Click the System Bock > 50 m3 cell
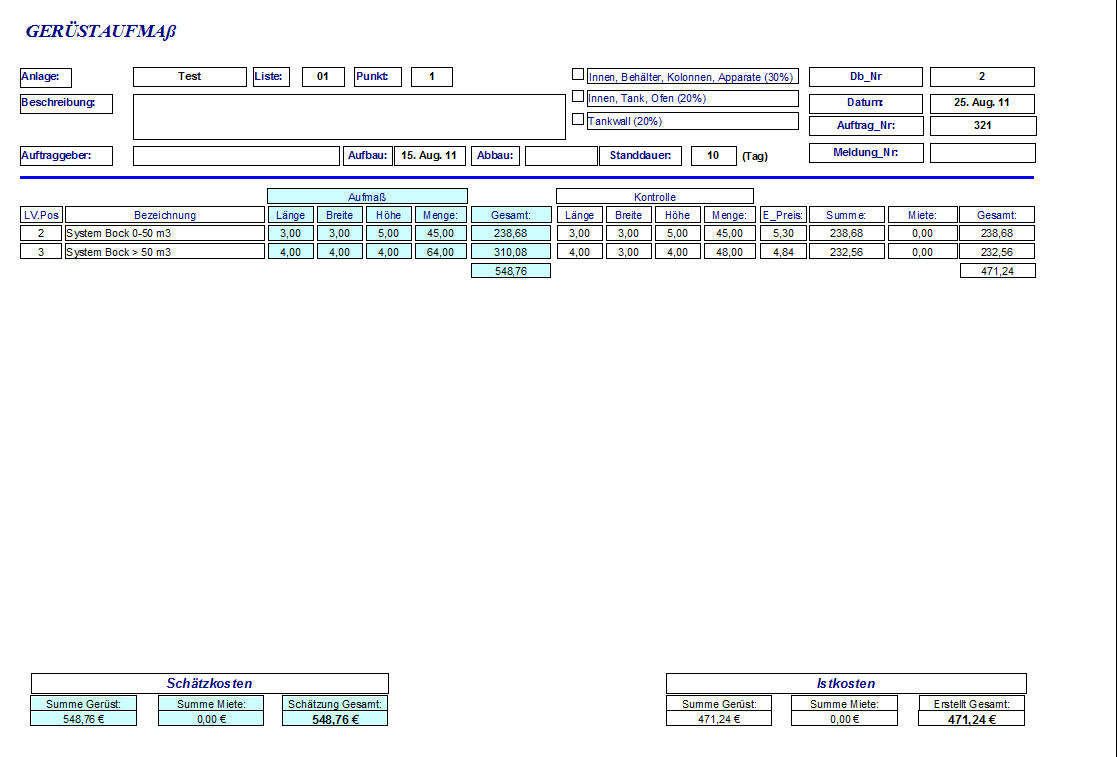Screen dimensions: 1117x757 pos(164,252)
